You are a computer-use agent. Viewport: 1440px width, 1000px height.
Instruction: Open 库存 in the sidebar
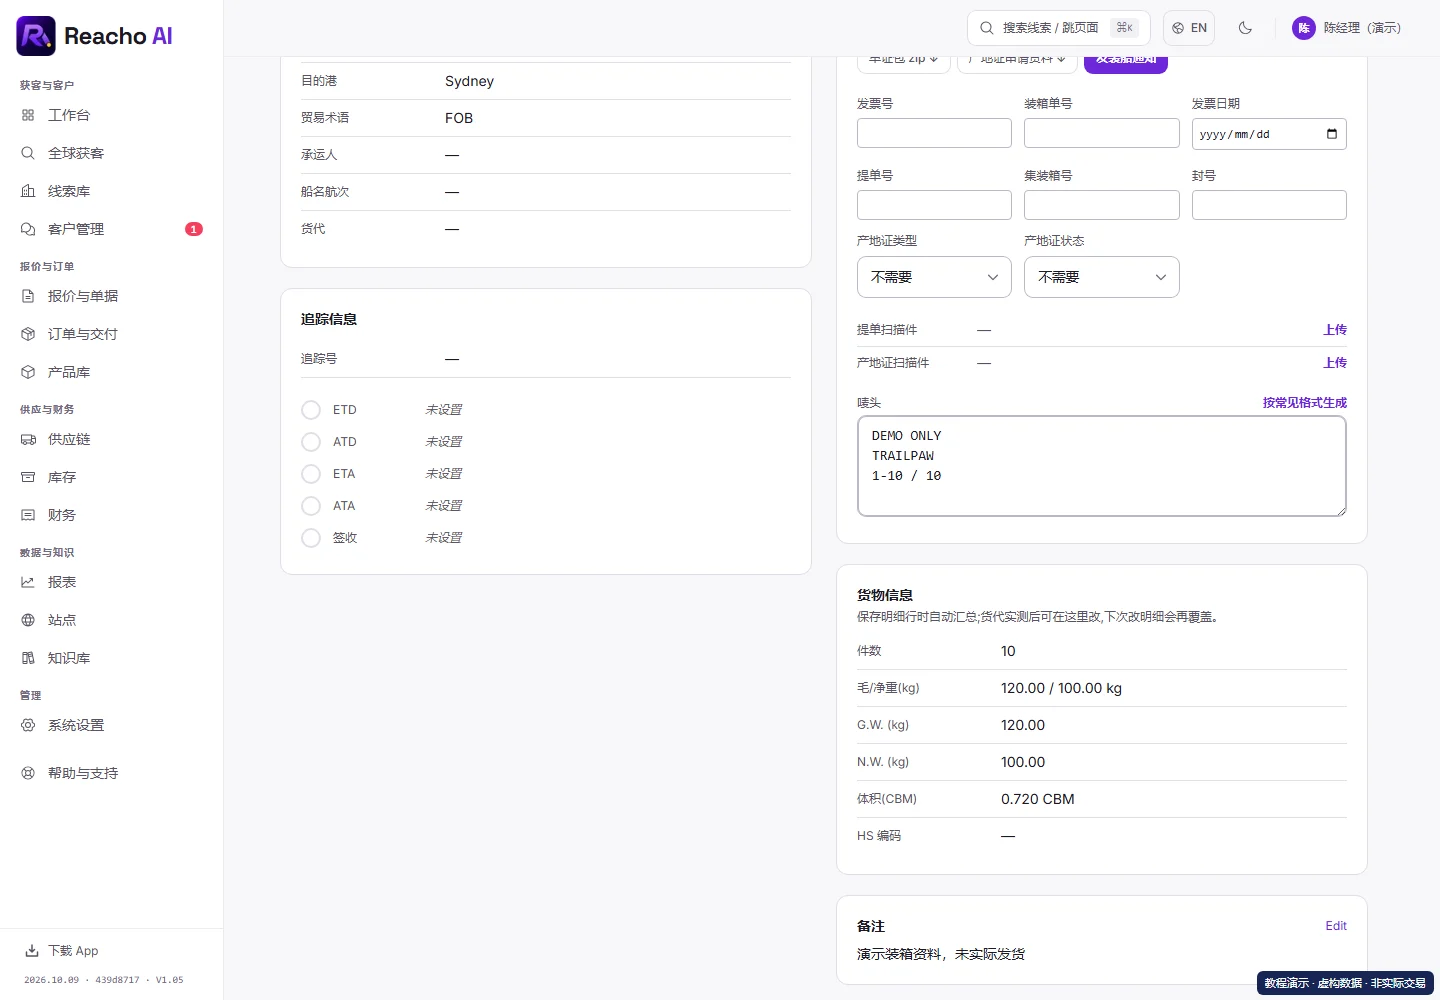pyautogui.click(x=111, y=477)
